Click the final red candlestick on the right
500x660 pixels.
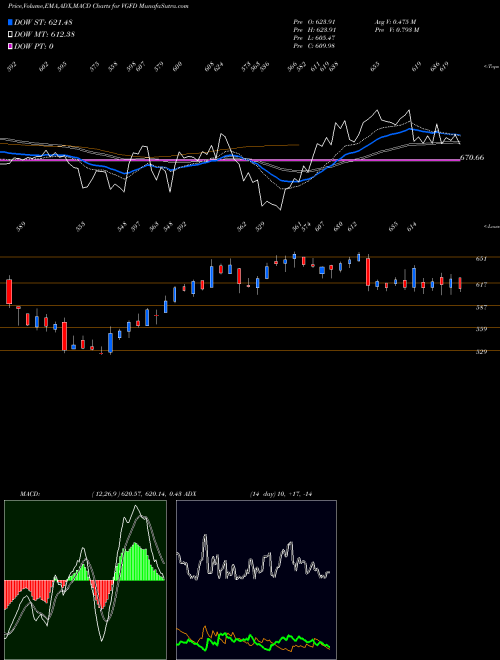point(460,283)
